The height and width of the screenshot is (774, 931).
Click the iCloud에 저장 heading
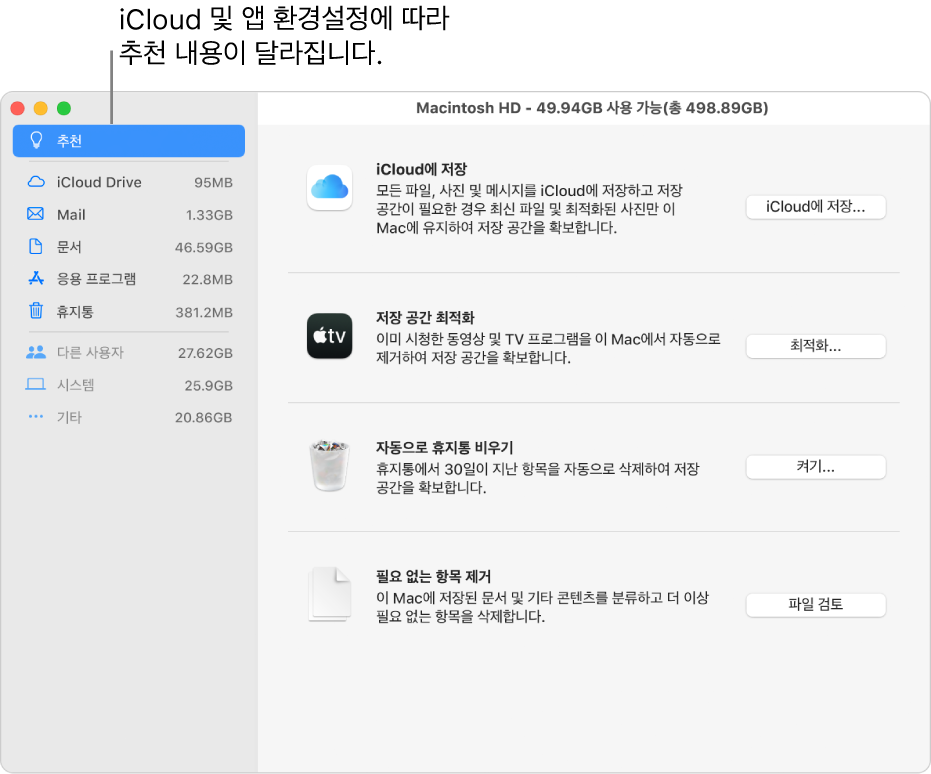(x=422, y=169)
